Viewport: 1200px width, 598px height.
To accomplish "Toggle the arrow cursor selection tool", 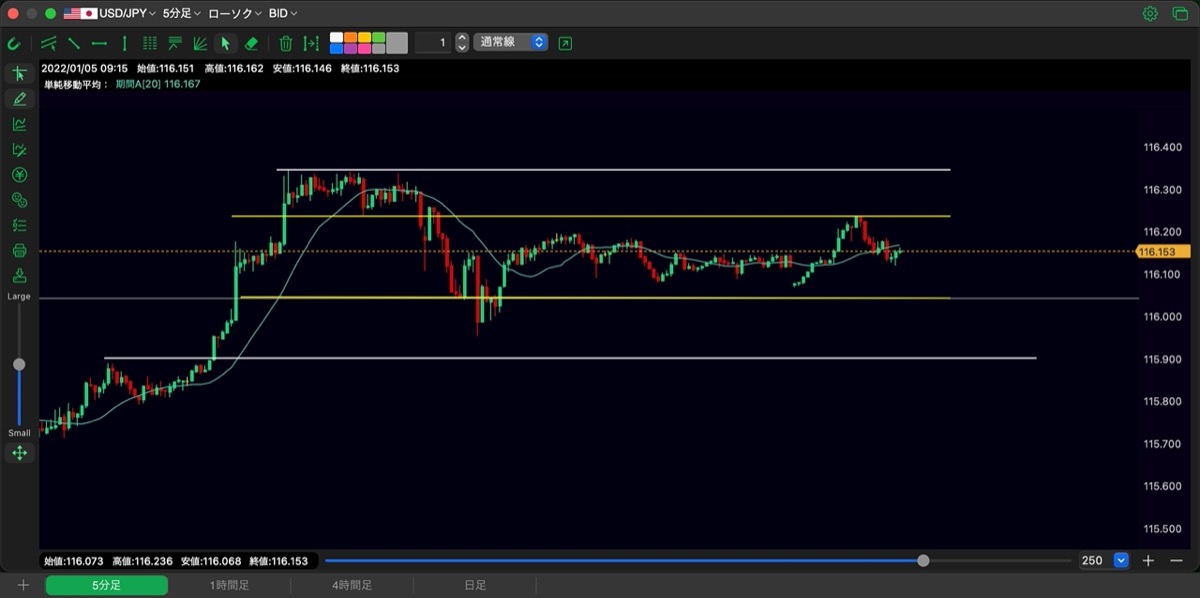I will 225,43.
